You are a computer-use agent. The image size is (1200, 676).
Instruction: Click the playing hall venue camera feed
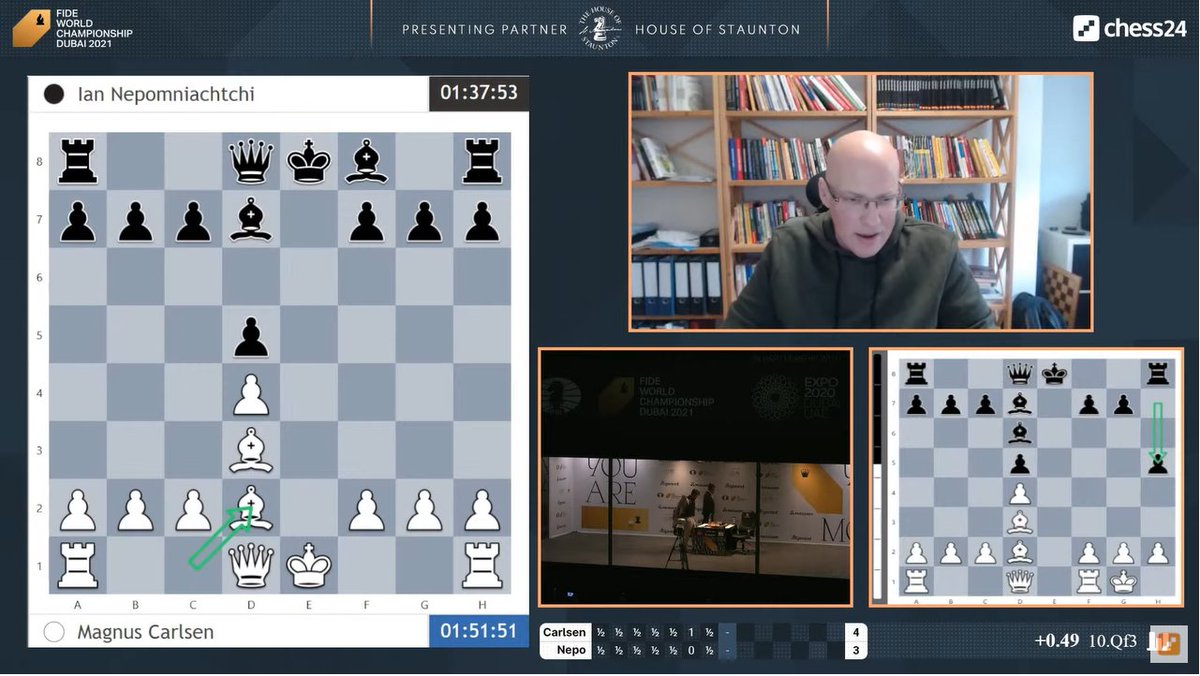coord(695,477)
